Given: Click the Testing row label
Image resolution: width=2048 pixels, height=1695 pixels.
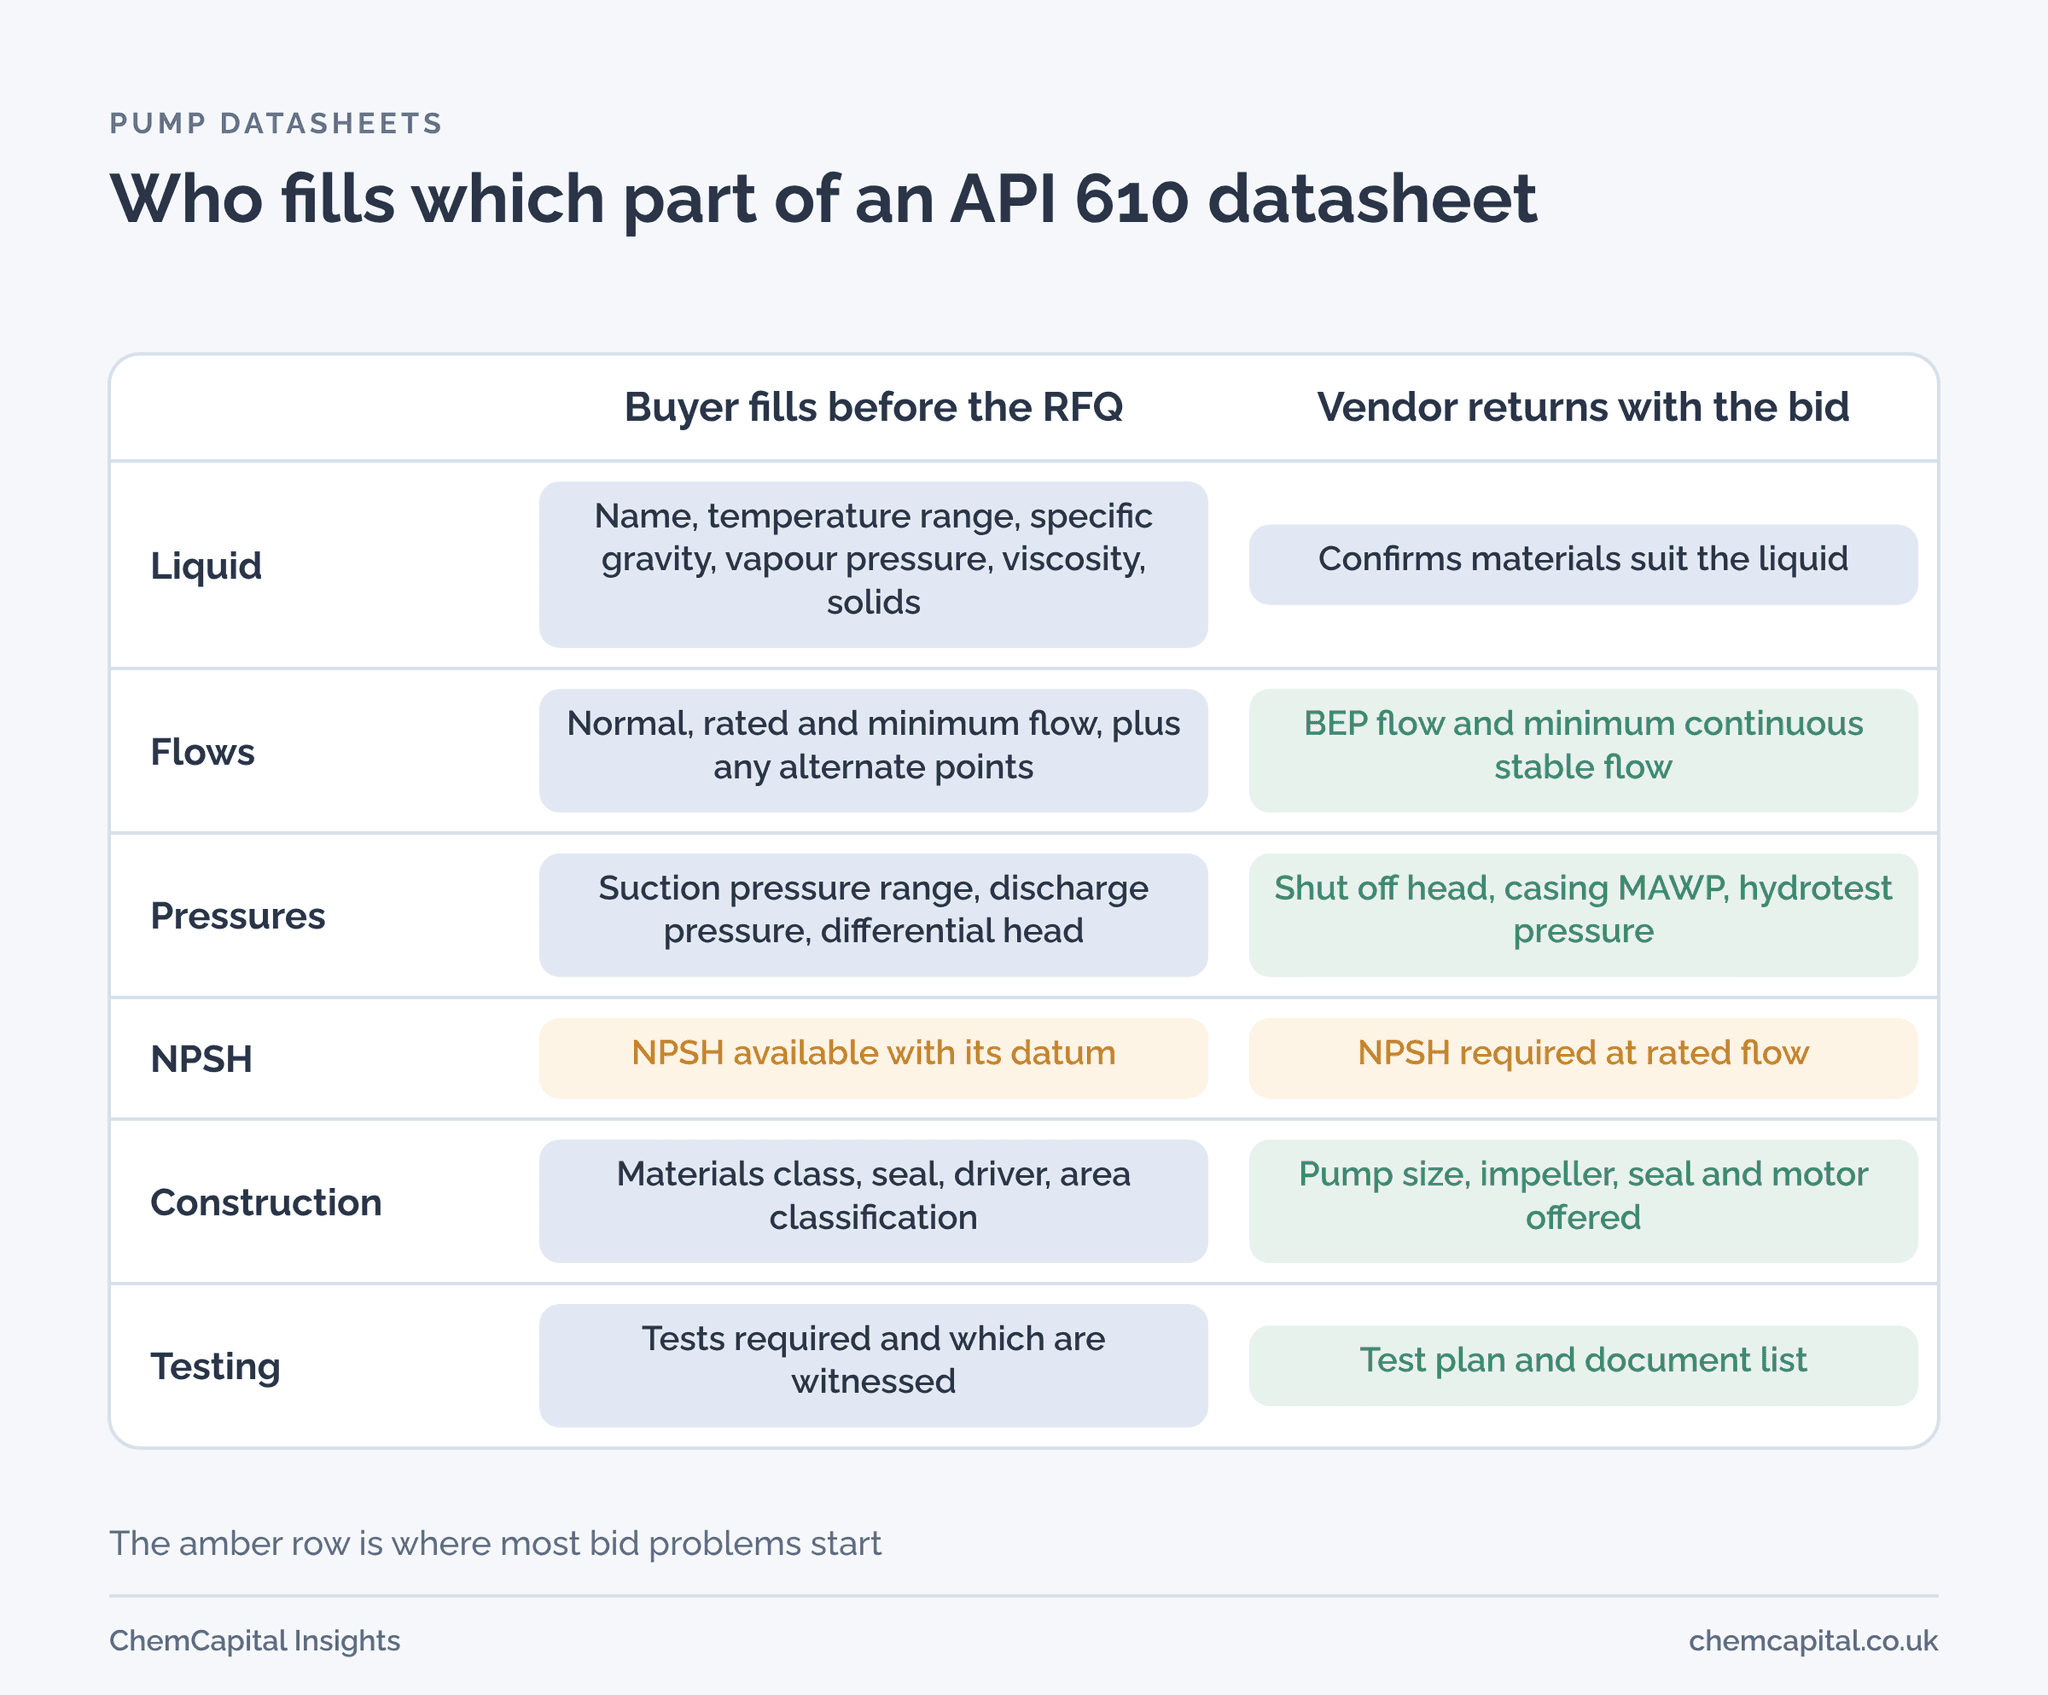Looking at the screenshot, I should pyautogui.click(x=215, y=1366).
